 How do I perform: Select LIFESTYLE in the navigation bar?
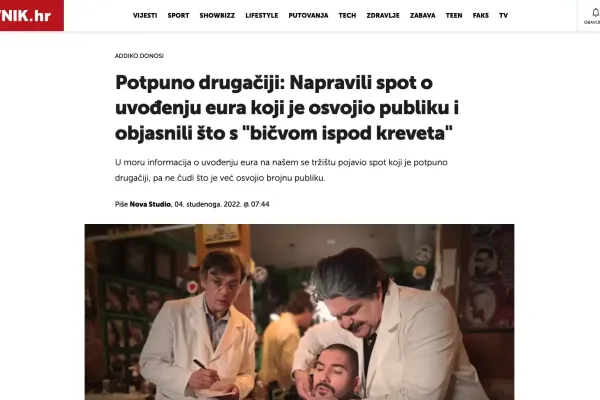tap(262, 16)
